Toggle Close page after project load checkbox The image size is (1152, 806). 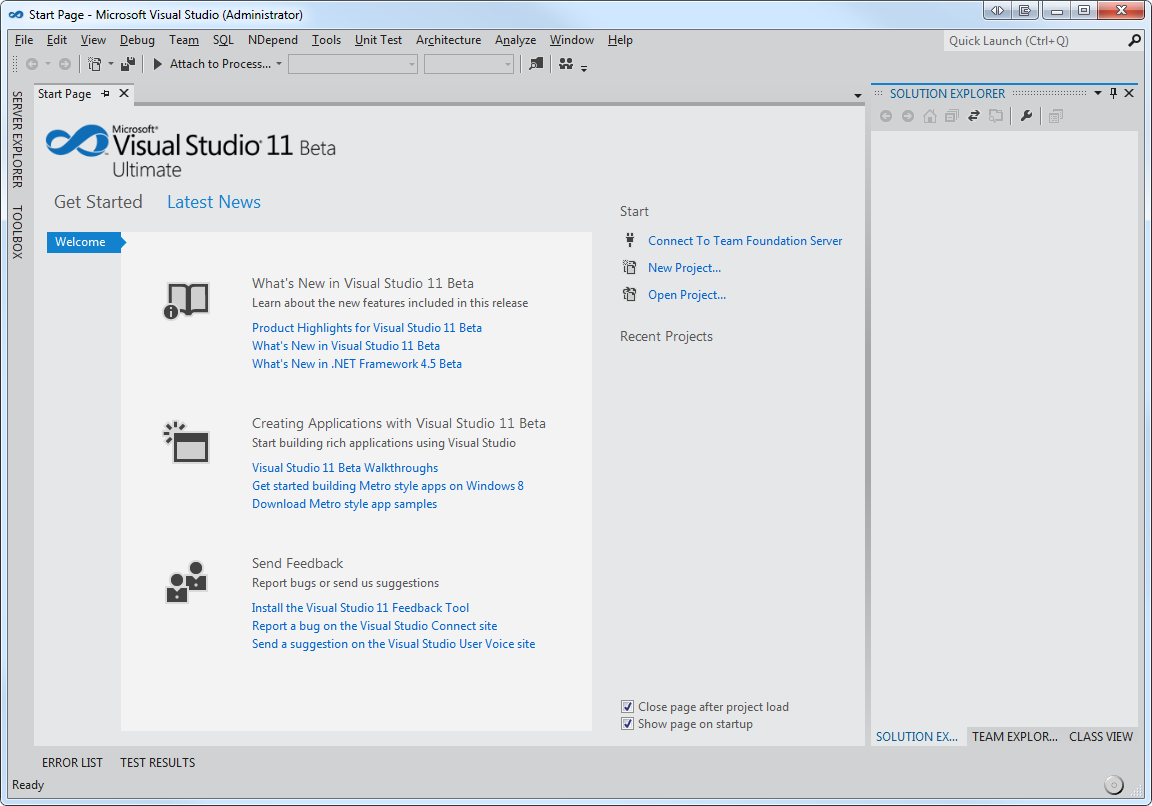point(627,707)
